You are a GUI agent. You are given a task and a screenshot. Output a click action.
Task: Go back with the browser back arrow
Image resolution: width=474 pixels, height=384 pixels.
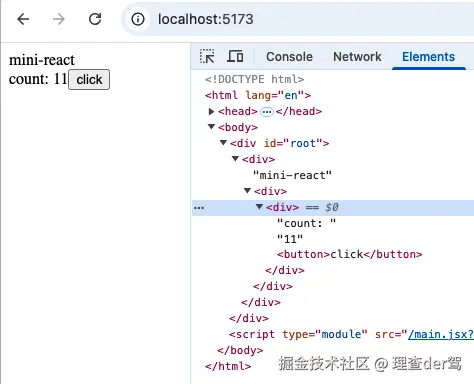(x=23, y=19)
